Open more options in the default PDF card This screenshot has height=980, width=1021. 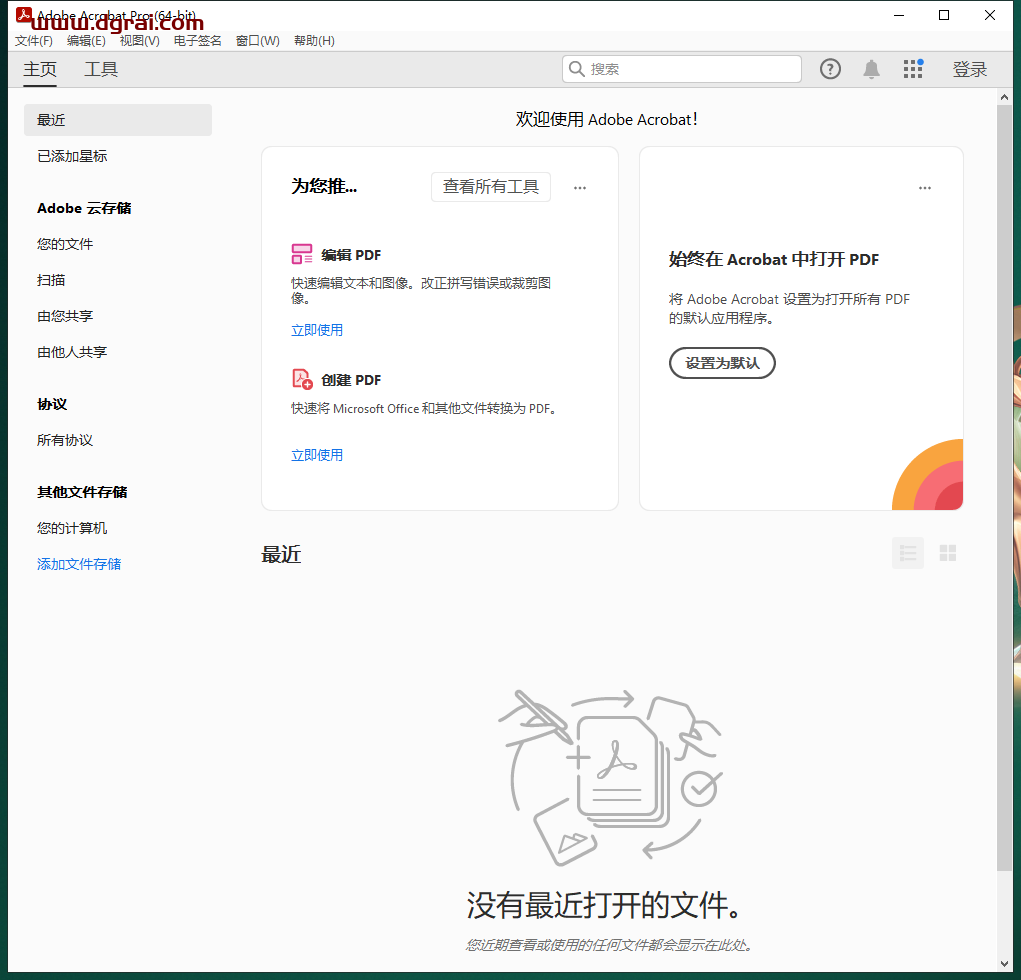(925, 188)
